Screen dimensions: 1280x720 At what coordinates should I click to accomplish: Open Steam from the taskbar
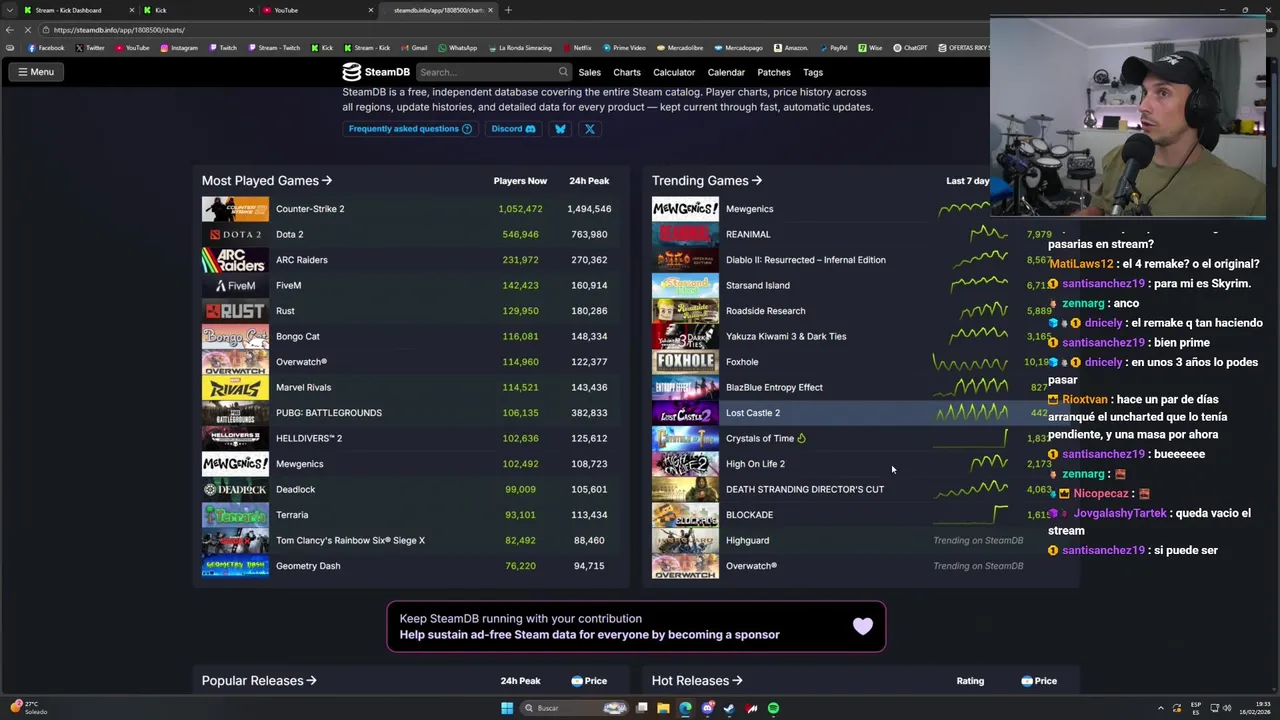tap(729, 708)
